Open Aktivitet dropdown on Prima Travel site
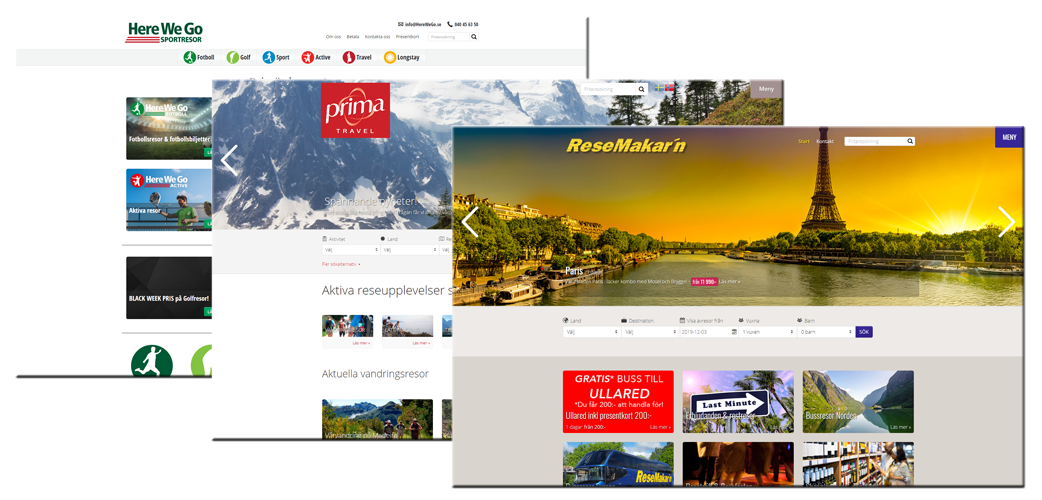Image resolution: width=1042 pixels, height=500 pixels. pyautogui.click(x=350, y=250)
